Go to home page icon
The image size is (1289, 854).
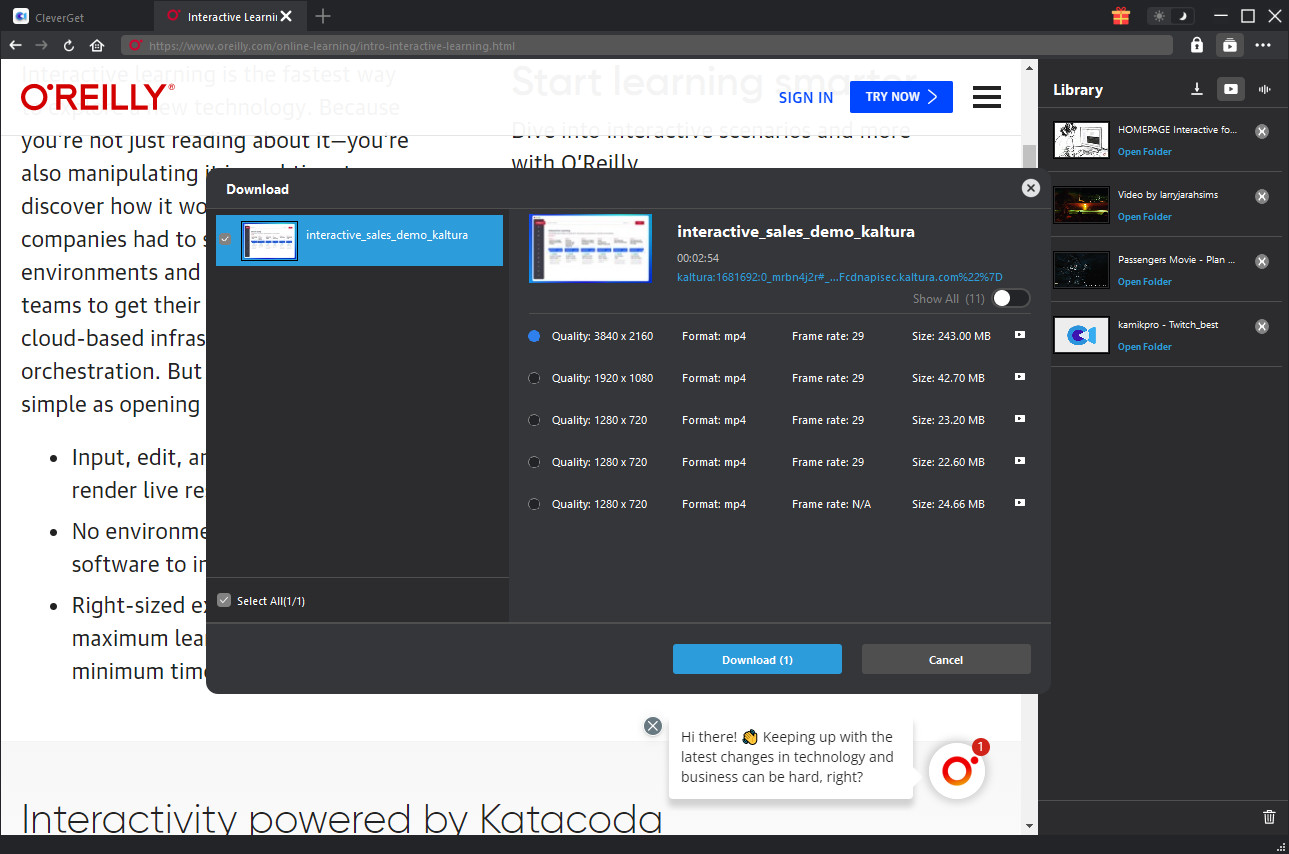[97, 45]
